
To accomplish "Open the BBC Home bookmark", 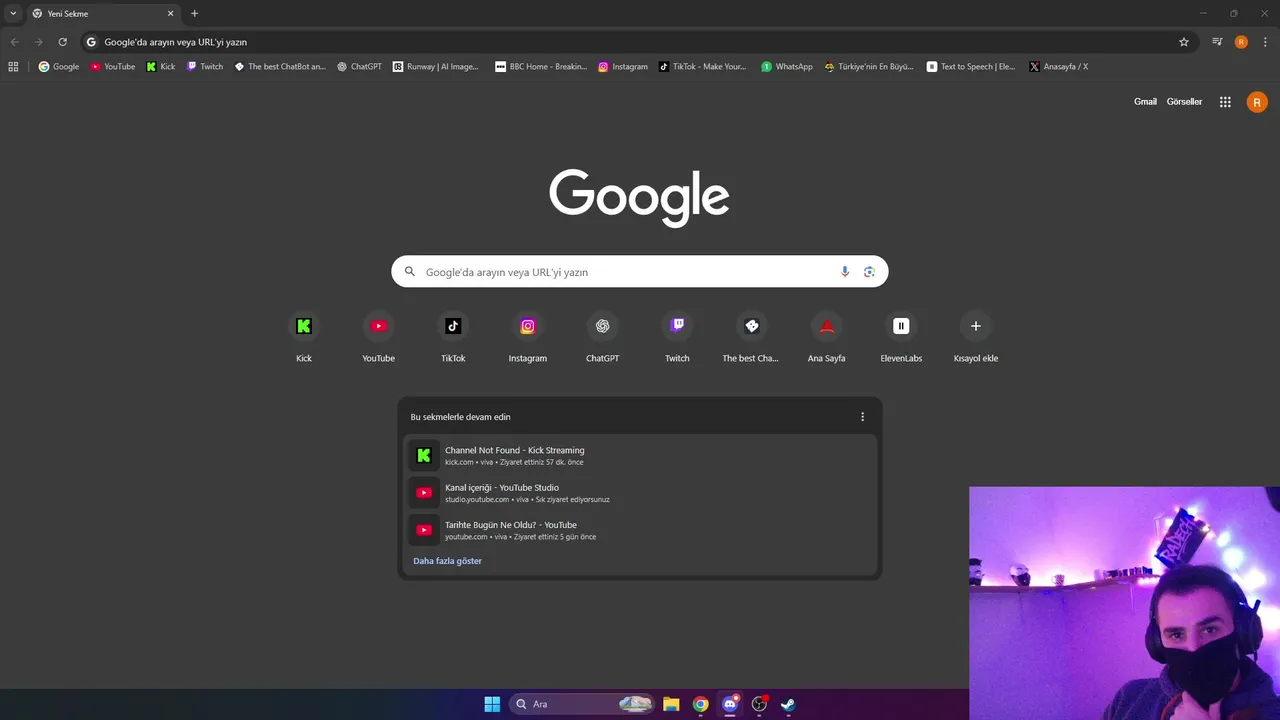I will pos(541,67).
